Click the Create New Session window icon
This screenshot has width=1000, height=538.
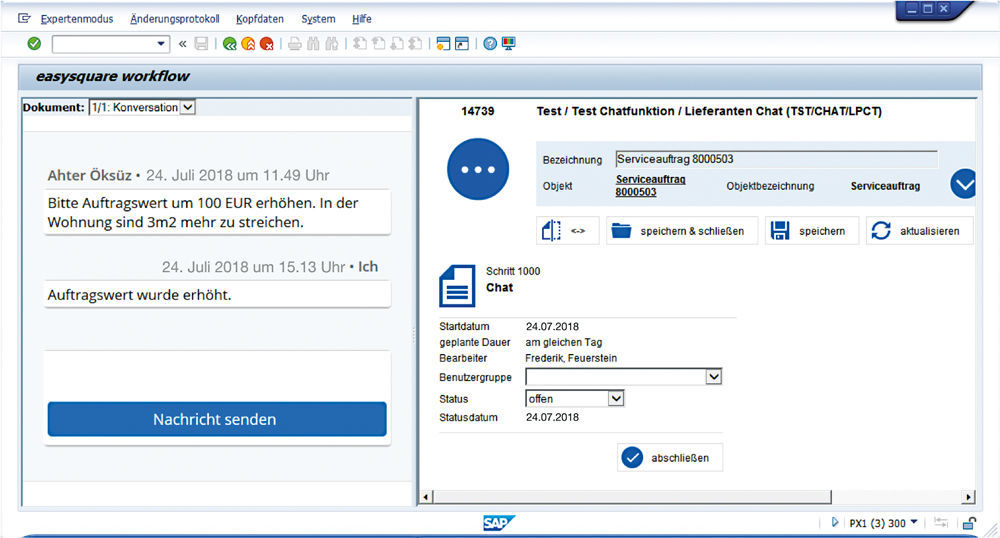(x=443, y=44)
